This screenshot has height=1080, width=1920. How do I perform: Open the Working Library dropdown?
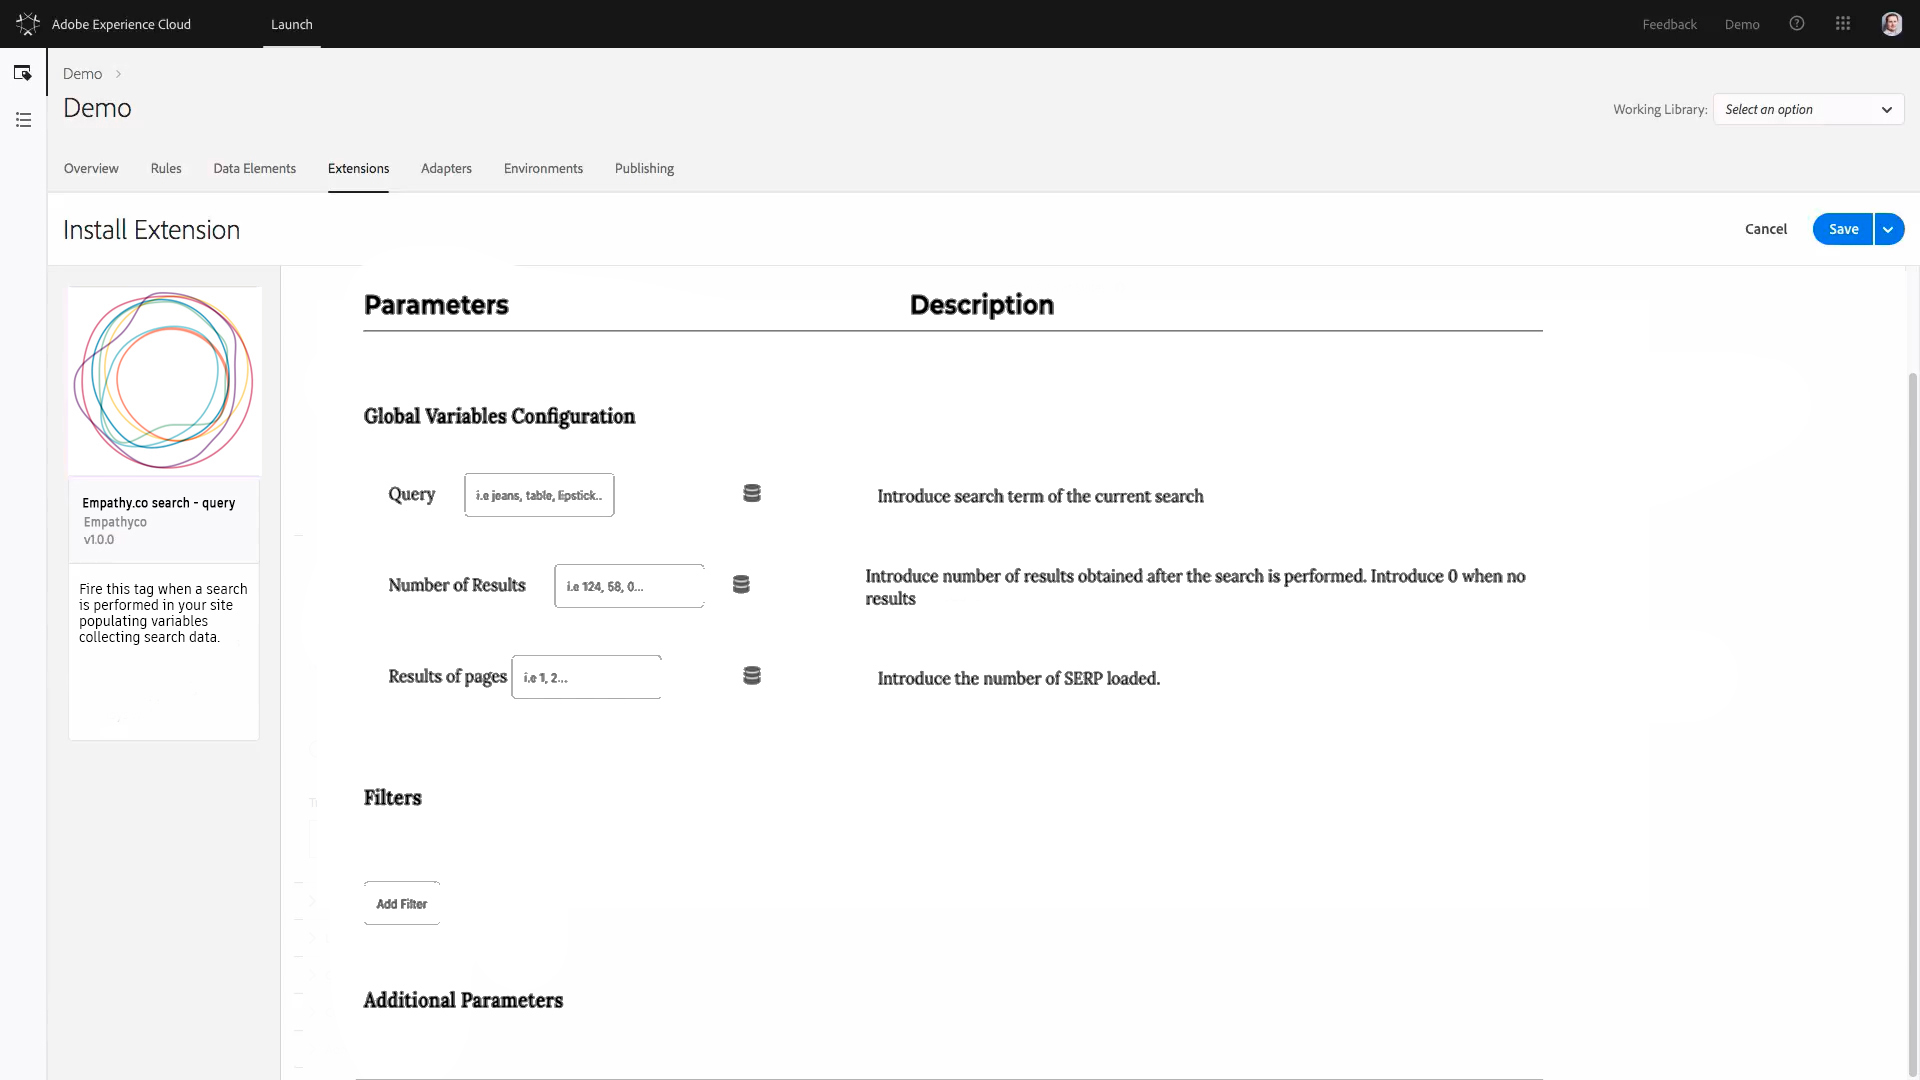1808,109
